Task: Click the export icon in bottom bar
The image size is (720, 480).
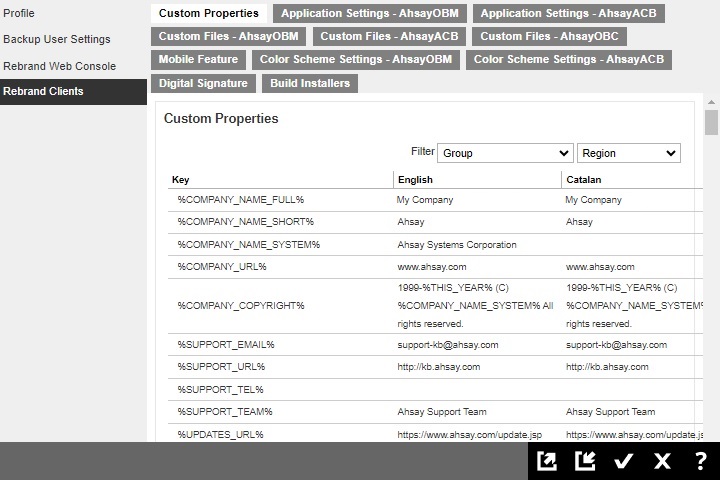Action: click(x=547, y=461)
